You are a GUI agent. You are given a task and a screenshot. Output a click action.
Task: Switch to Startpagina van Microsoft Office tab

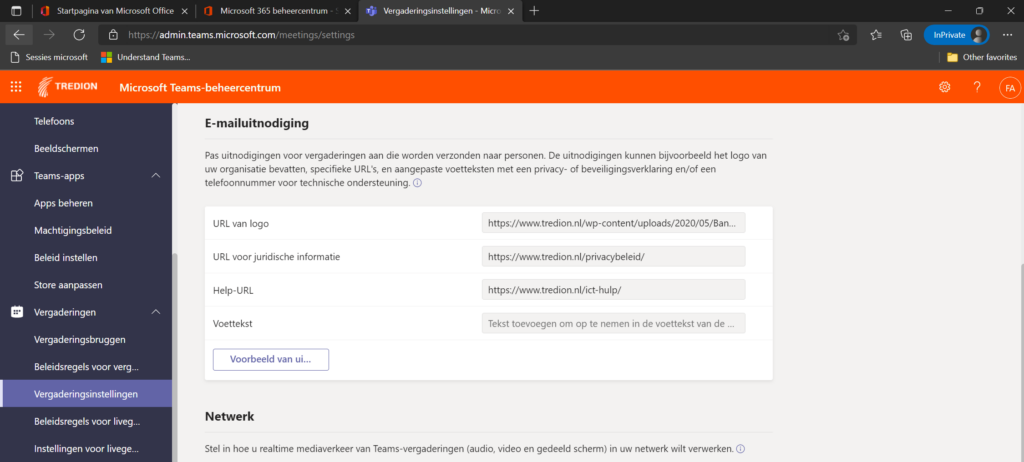[x=114, y=11]
